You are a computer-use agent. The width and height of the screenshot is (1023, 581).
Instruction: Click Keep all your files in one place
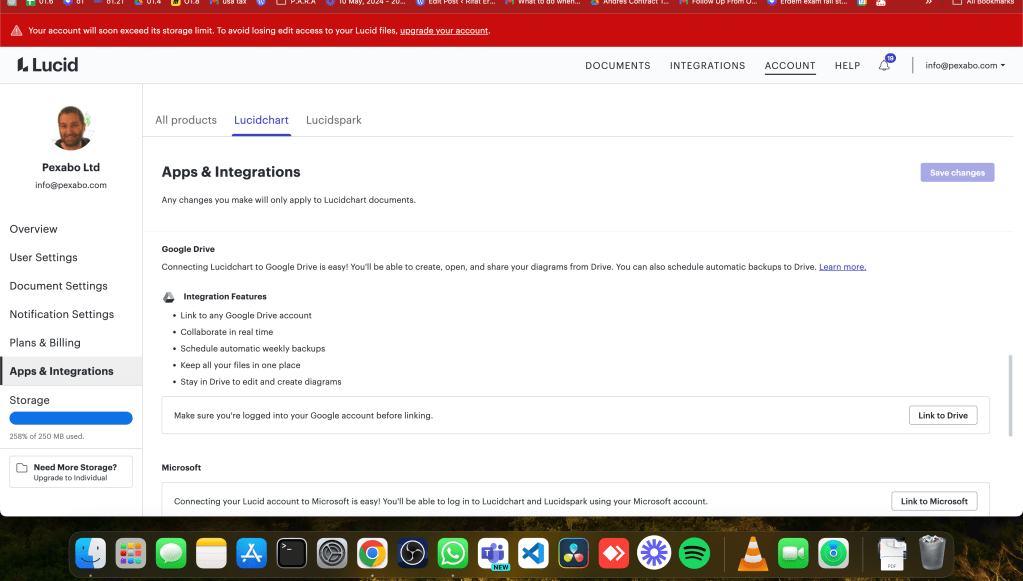click(x=240, y=365)
